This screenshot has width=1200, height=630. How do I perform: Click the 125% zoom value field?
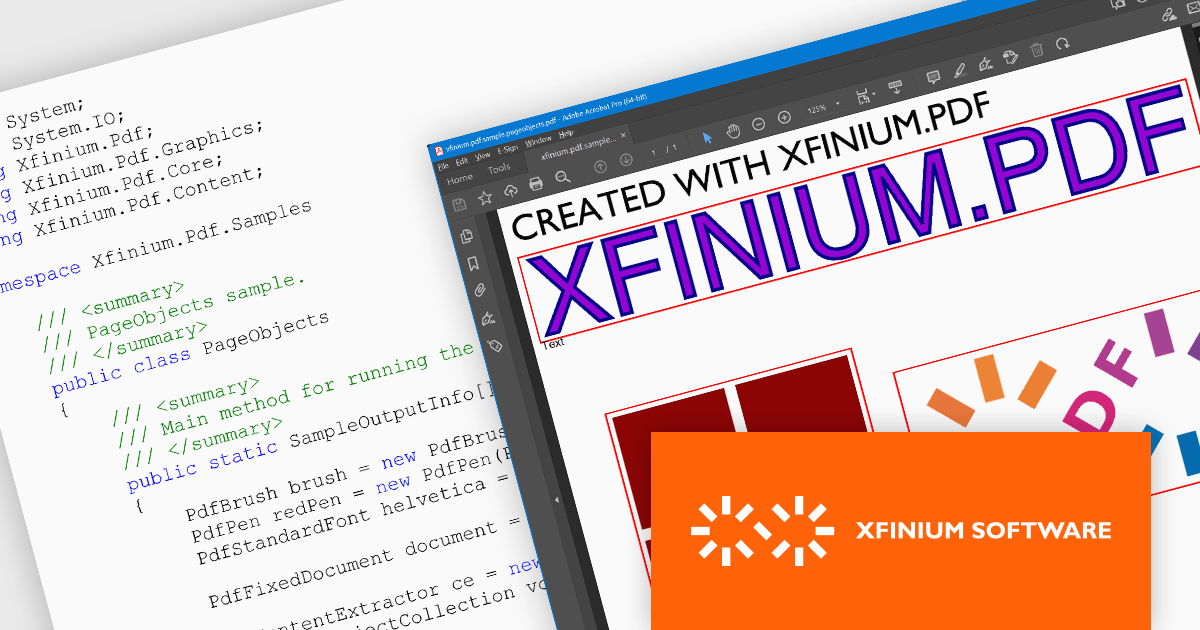[816, 108]
